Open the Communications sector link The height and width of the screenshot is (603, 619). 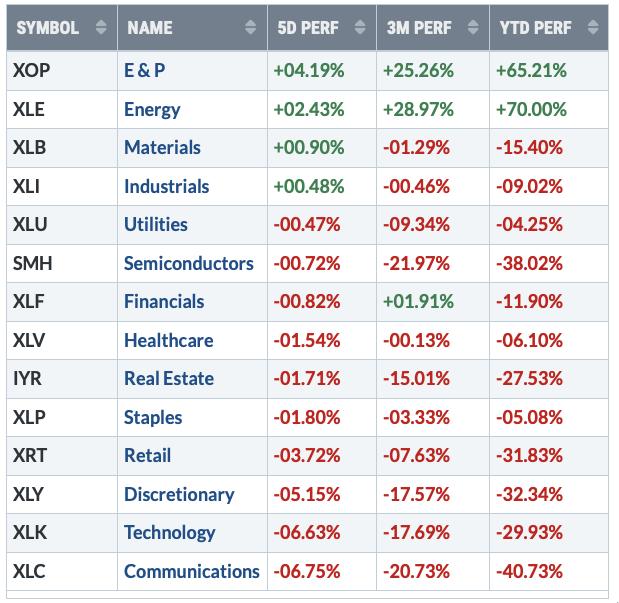pos(191,571)
